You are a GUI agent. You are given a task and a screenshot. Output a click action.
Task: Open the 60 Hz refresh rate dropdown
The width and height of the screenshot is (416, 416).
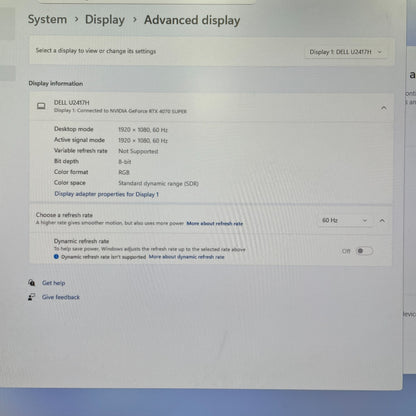(344, 220)
